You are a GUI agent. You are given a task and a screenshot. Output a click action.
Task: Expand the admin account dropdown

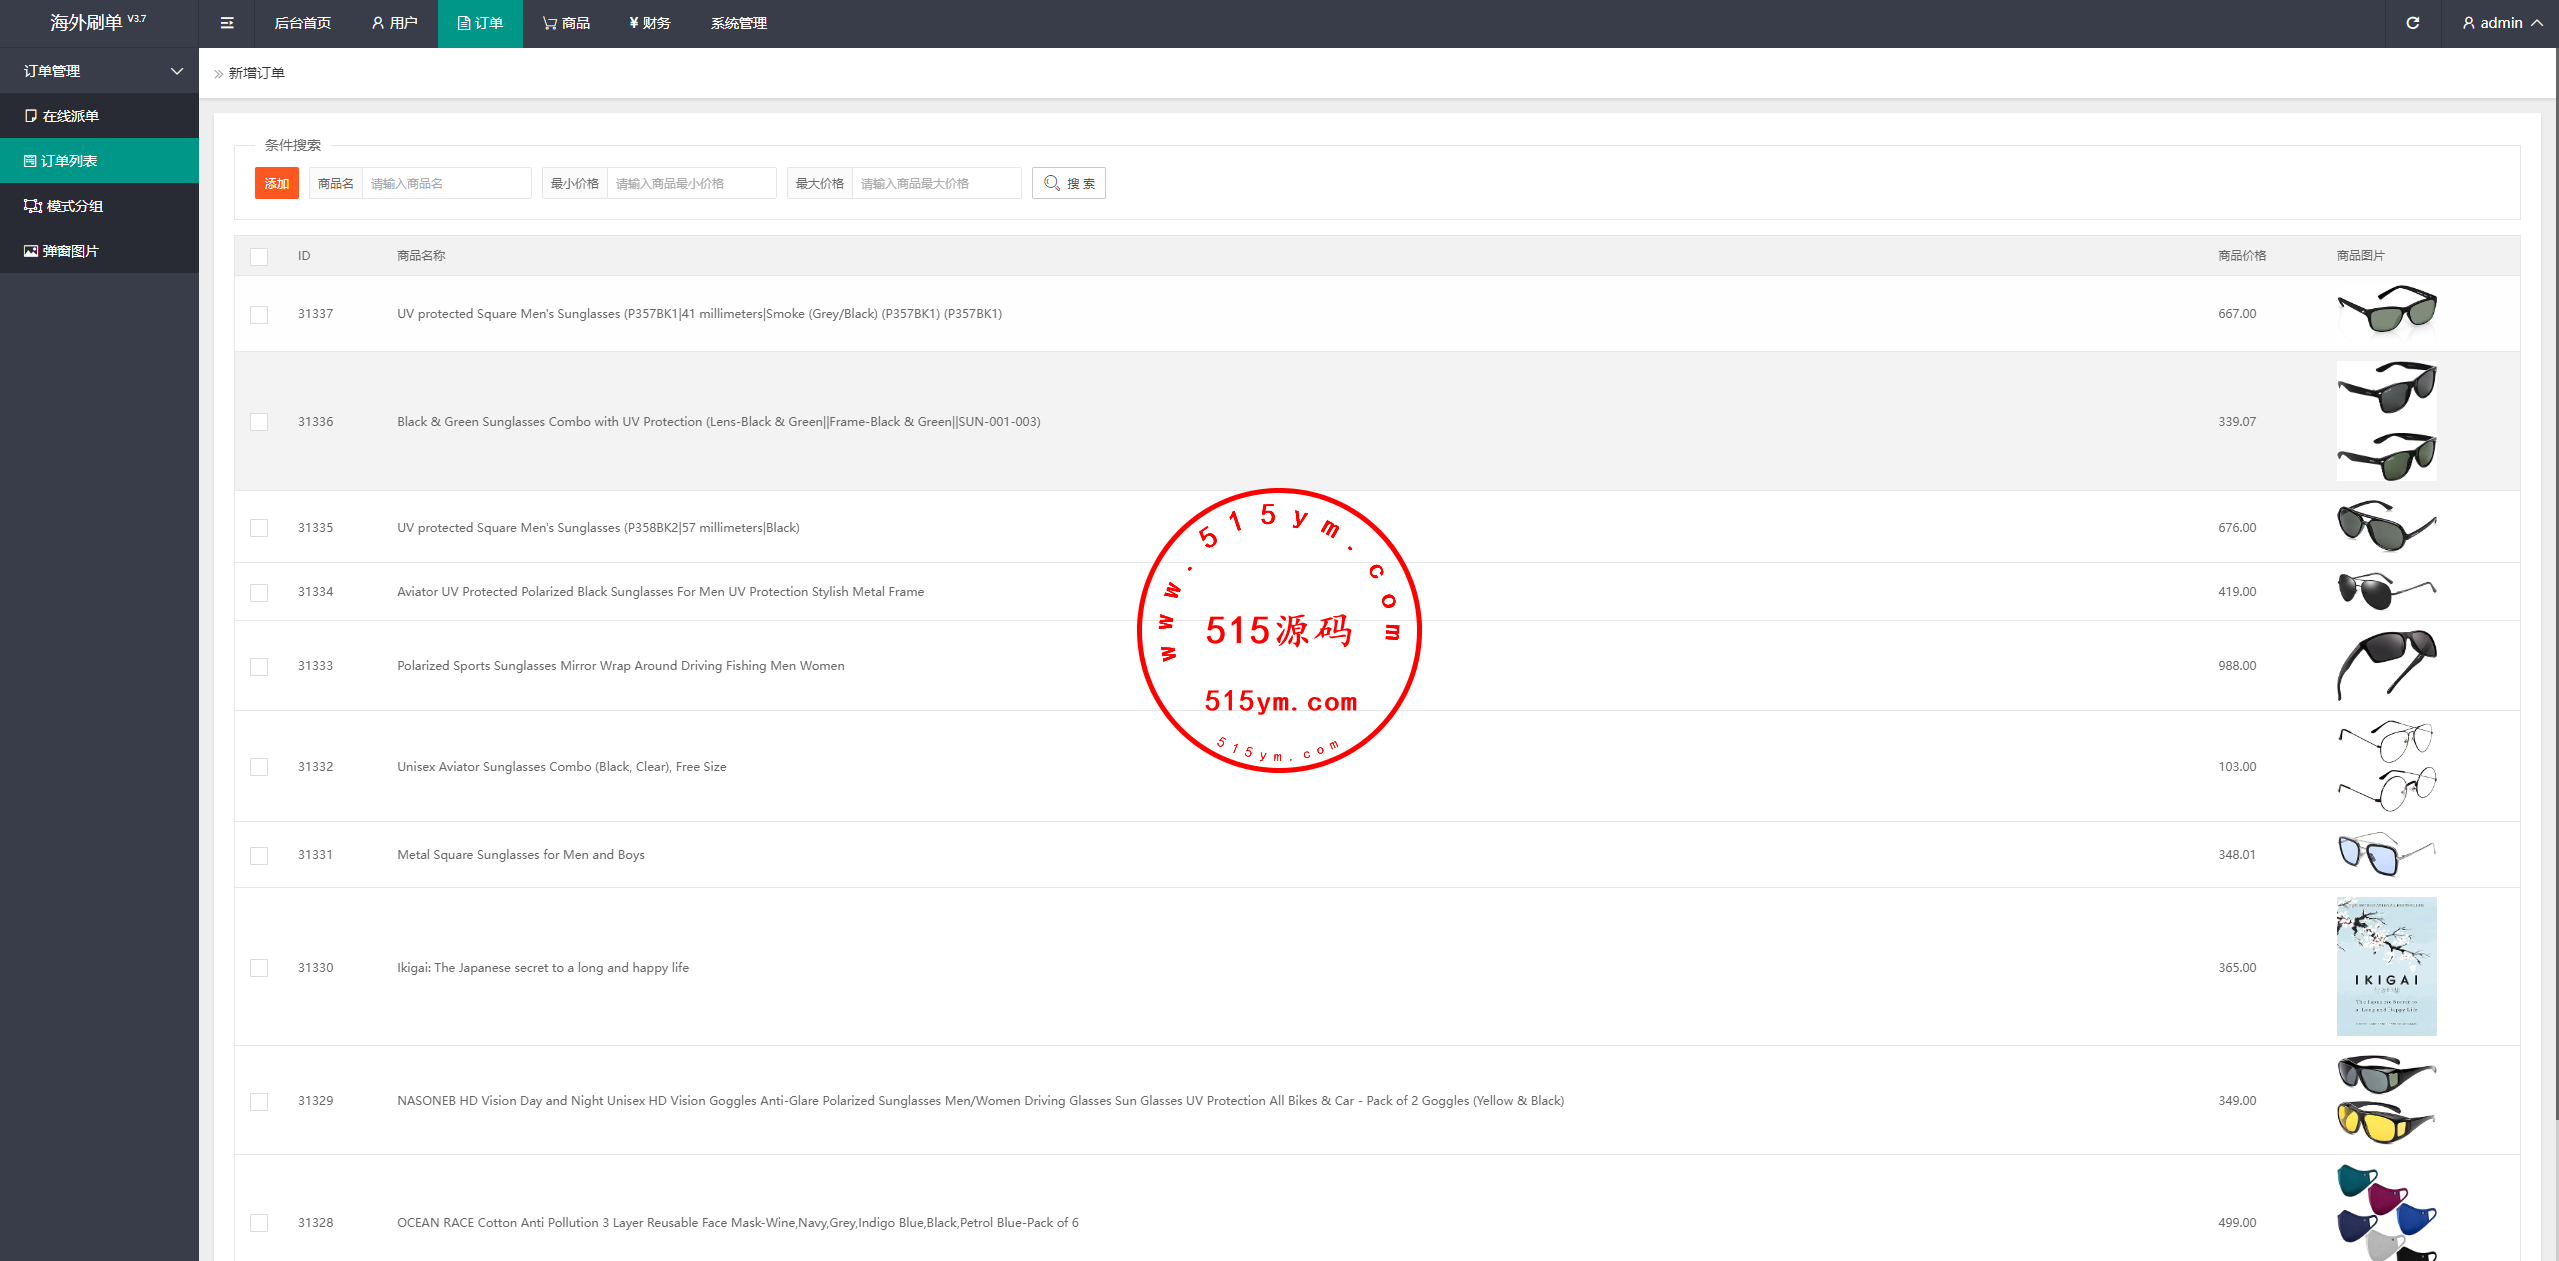(2502, 23)
